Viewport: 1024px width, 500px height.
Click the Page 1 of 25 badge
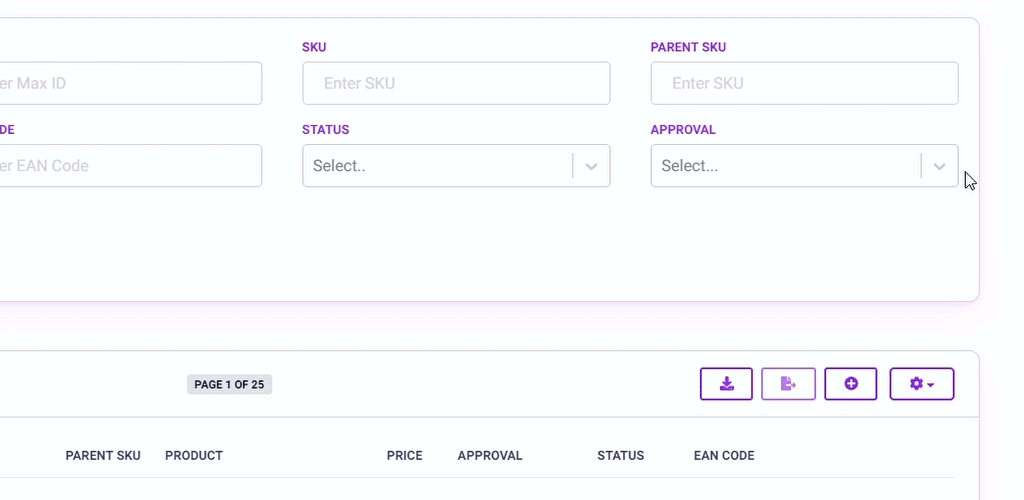(x=229, y=384)
